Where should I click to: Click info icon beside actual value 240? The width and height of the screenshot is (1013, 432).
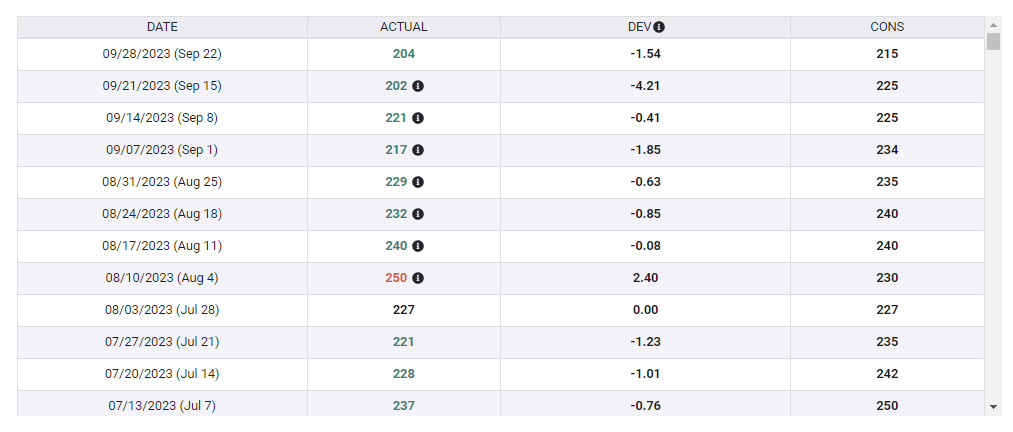(x=418, y=246)
